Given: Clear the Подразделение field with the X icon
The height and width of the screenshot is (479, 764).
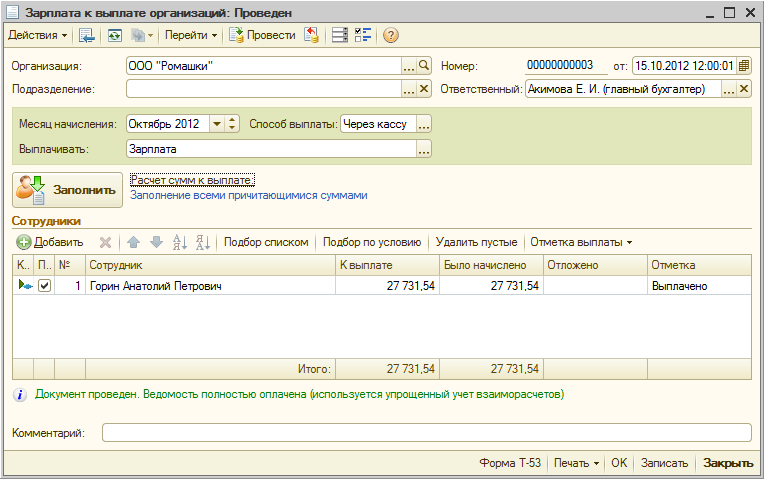Looking at the screenshot, I should click(x=424, y=89).
